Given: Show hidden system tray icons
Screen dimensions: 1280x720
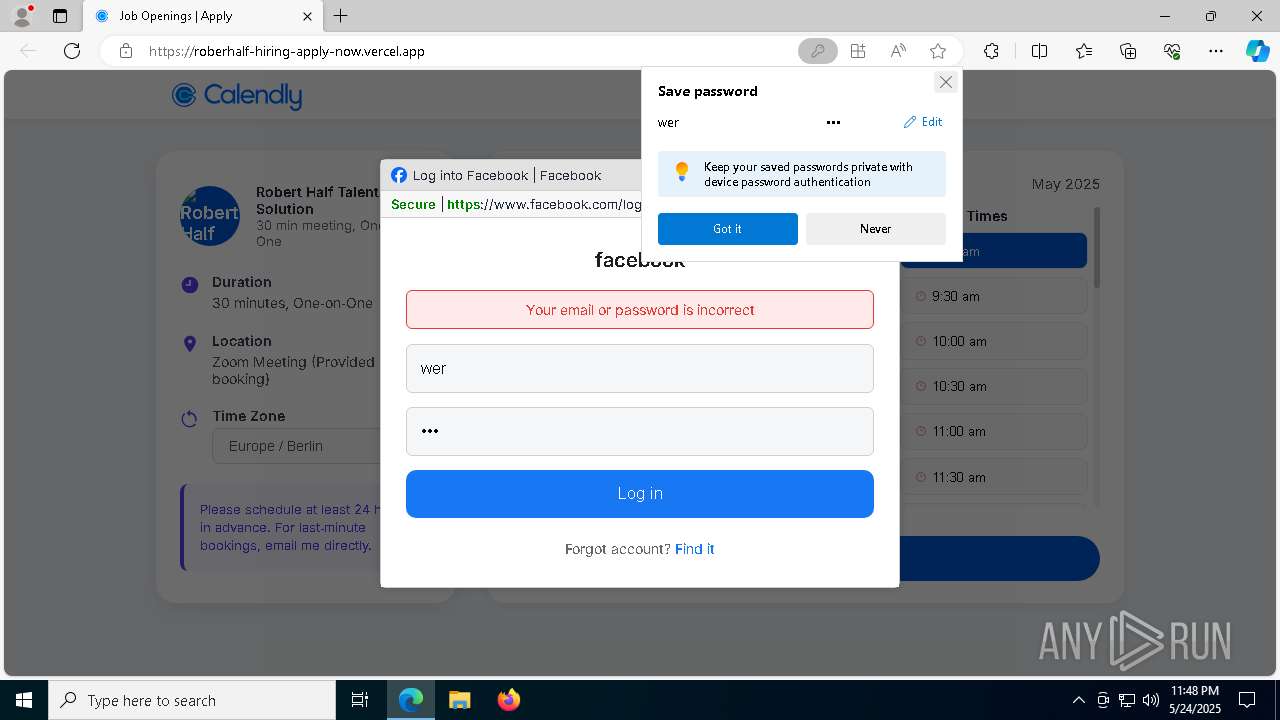Looking at the screenshot, I should (1078, 700).
